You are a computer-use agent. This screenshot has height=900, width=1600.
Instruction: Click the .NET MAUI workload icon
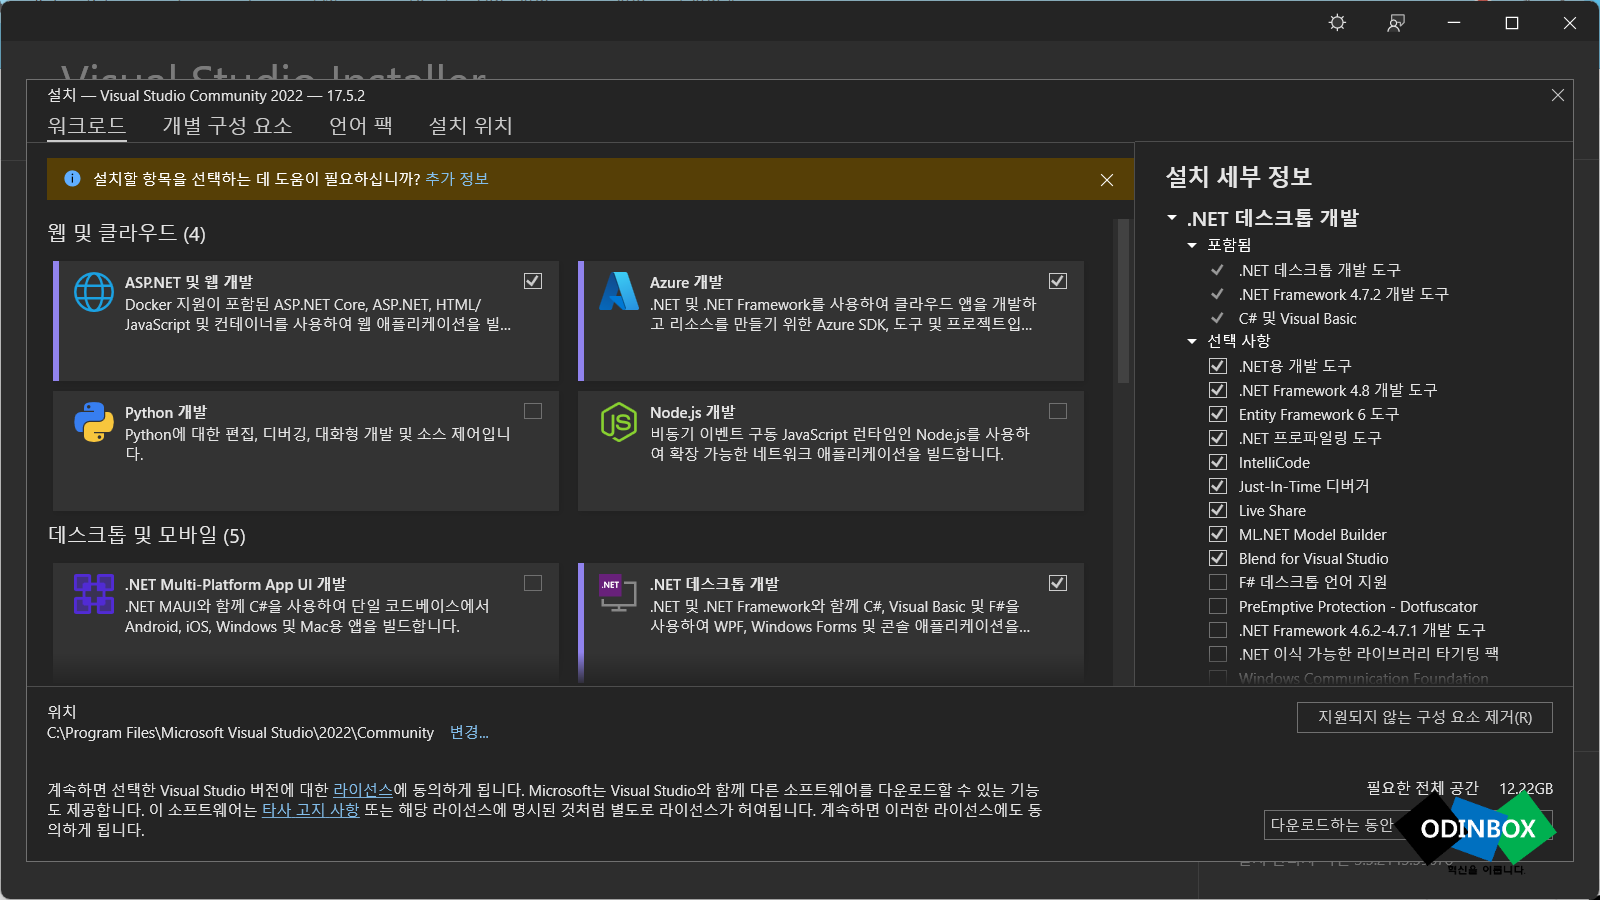point(94,594)
